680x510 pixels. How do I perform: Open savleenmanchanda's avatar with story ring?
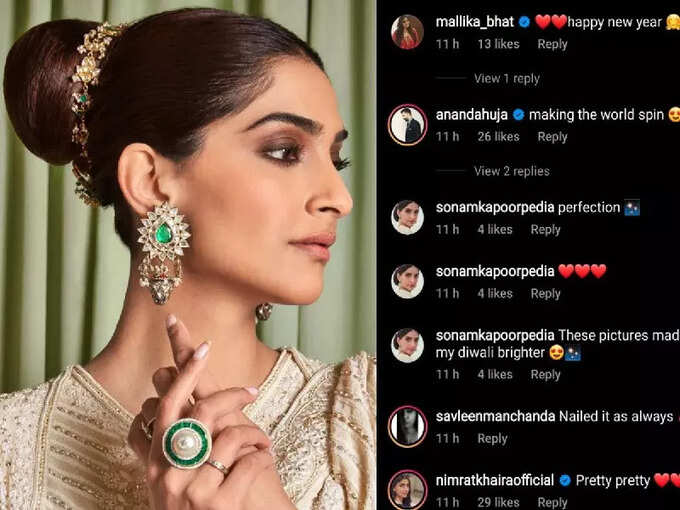point(407,427)
